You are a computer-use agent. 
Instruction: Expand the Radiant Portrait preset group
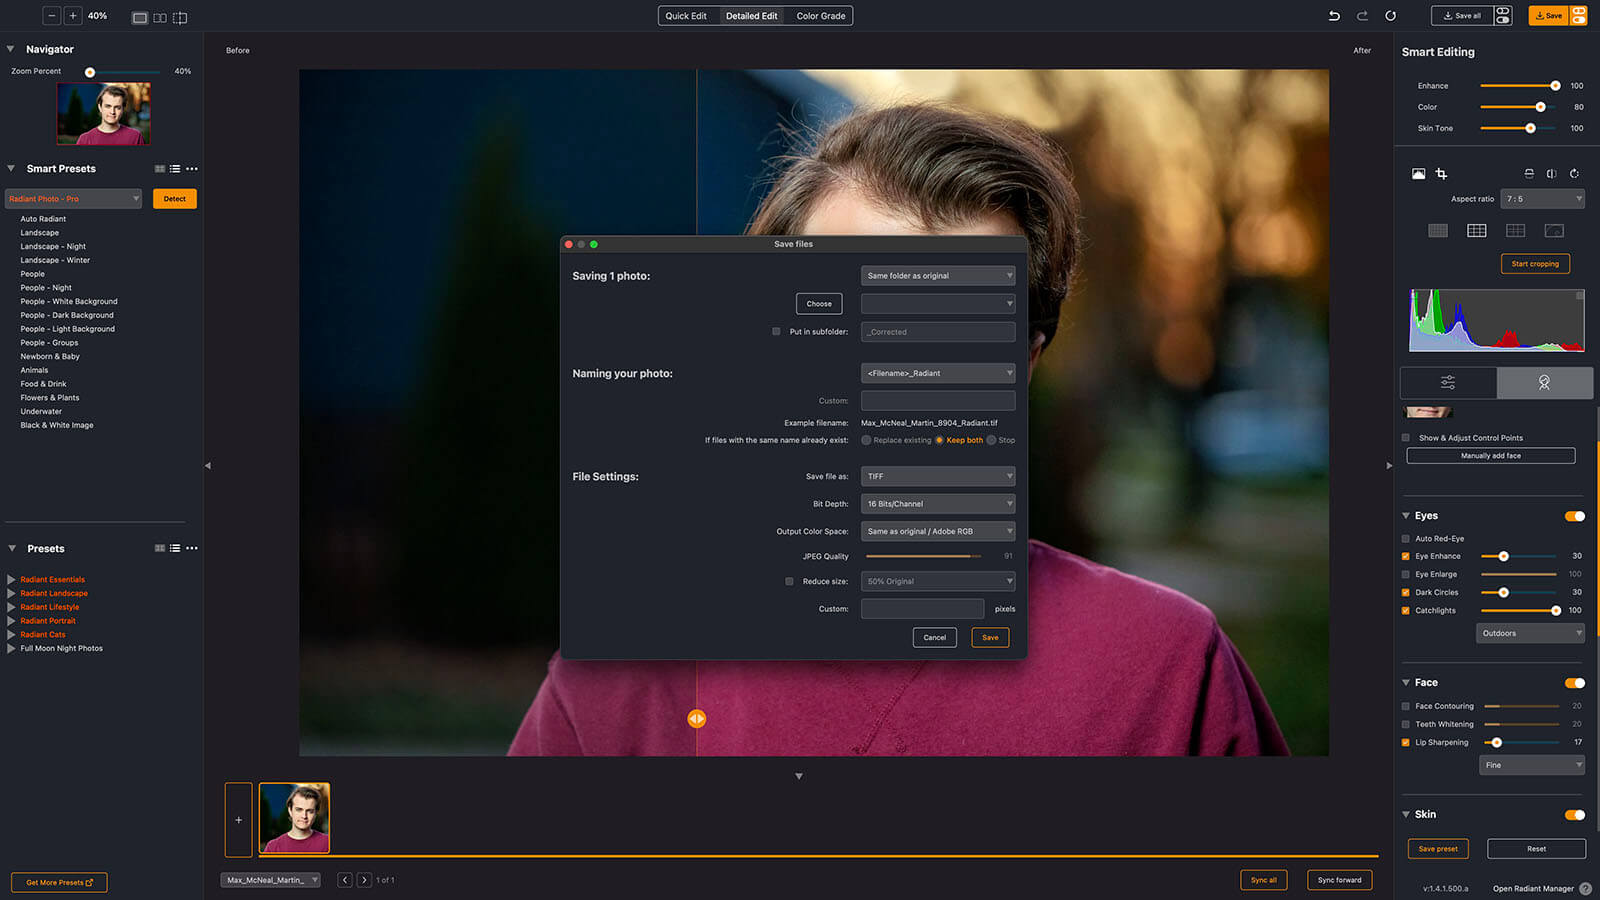click(11, 621)
